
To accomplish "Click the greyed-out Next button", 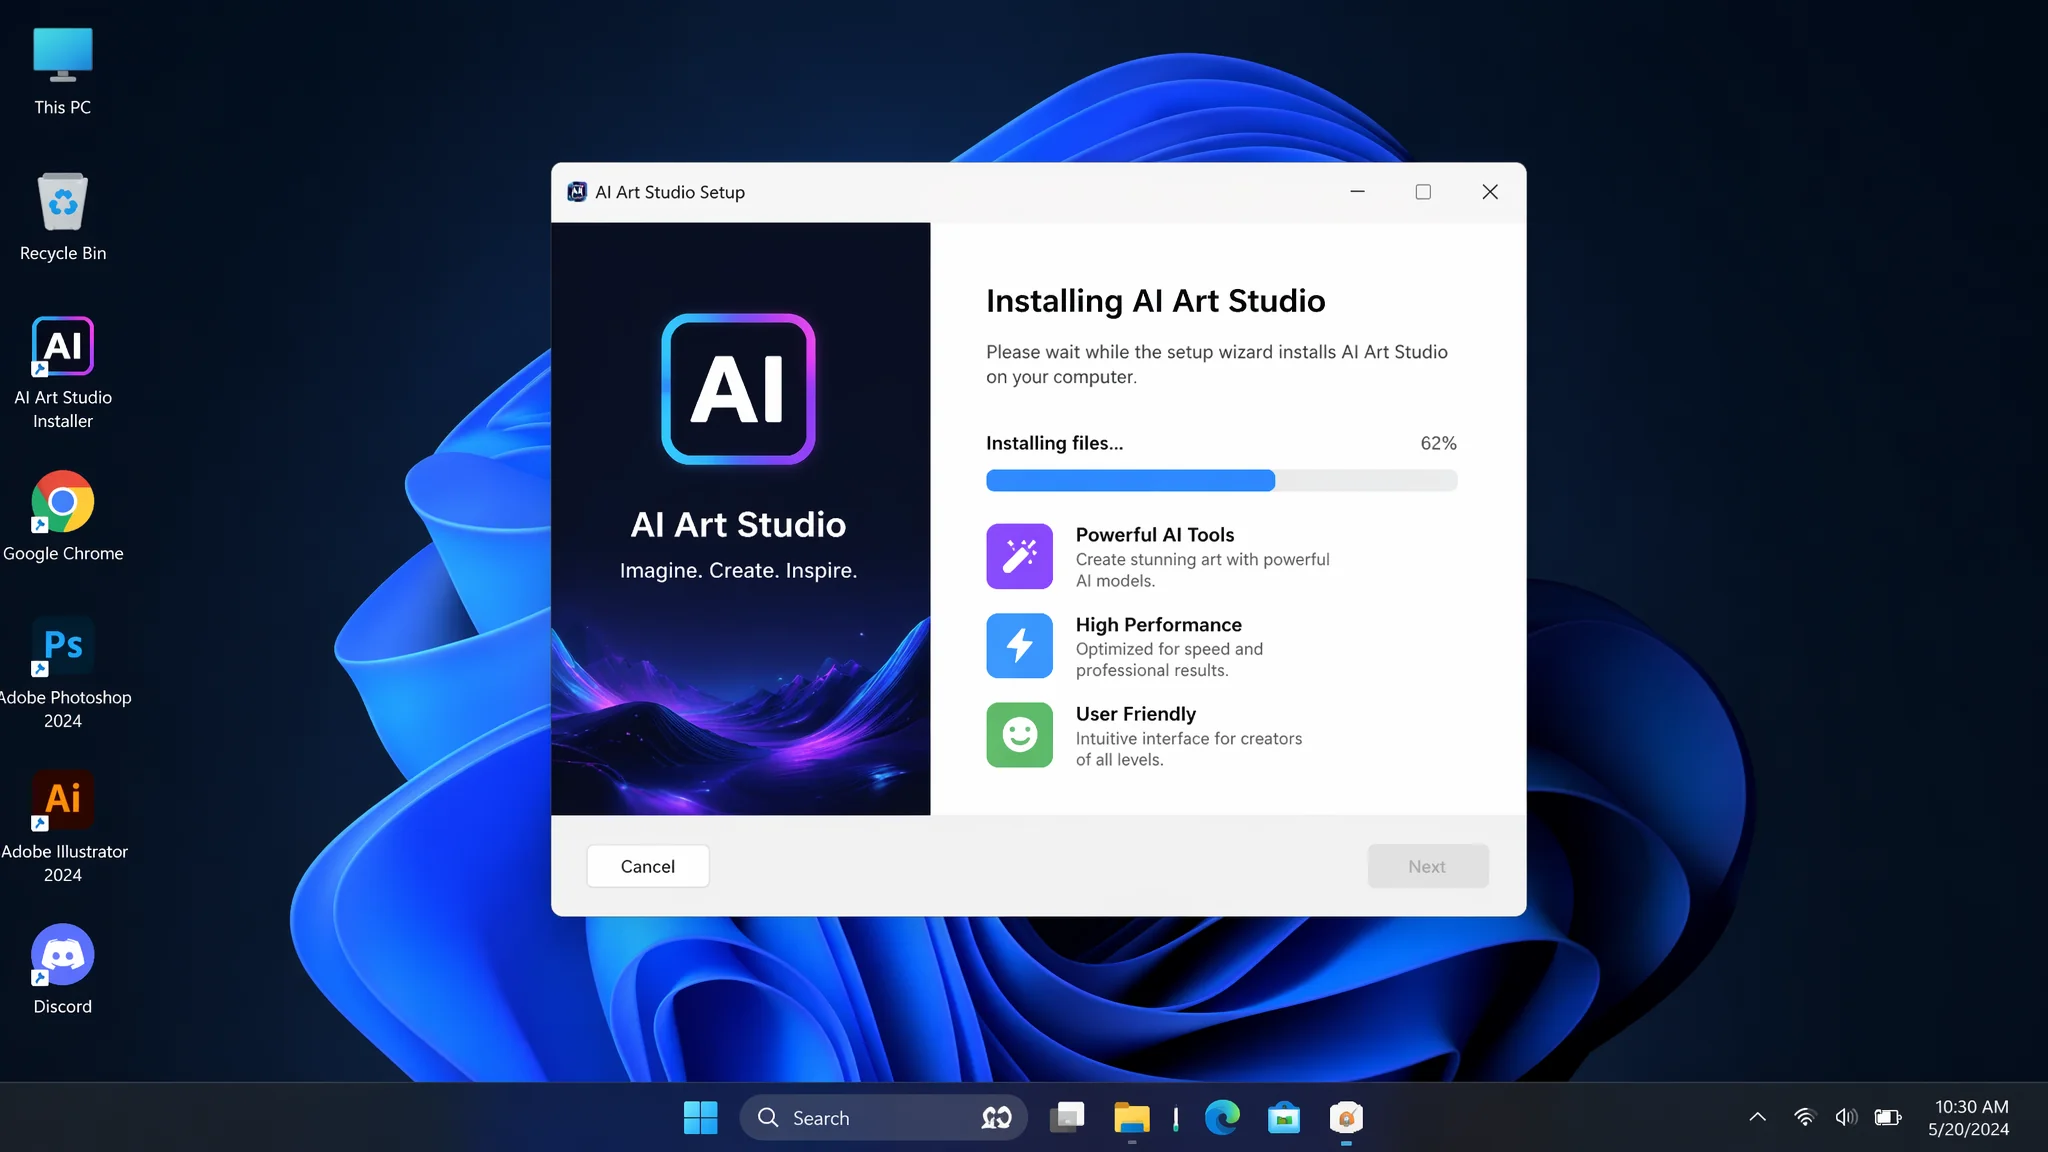I will click(x=1427, y=866).
